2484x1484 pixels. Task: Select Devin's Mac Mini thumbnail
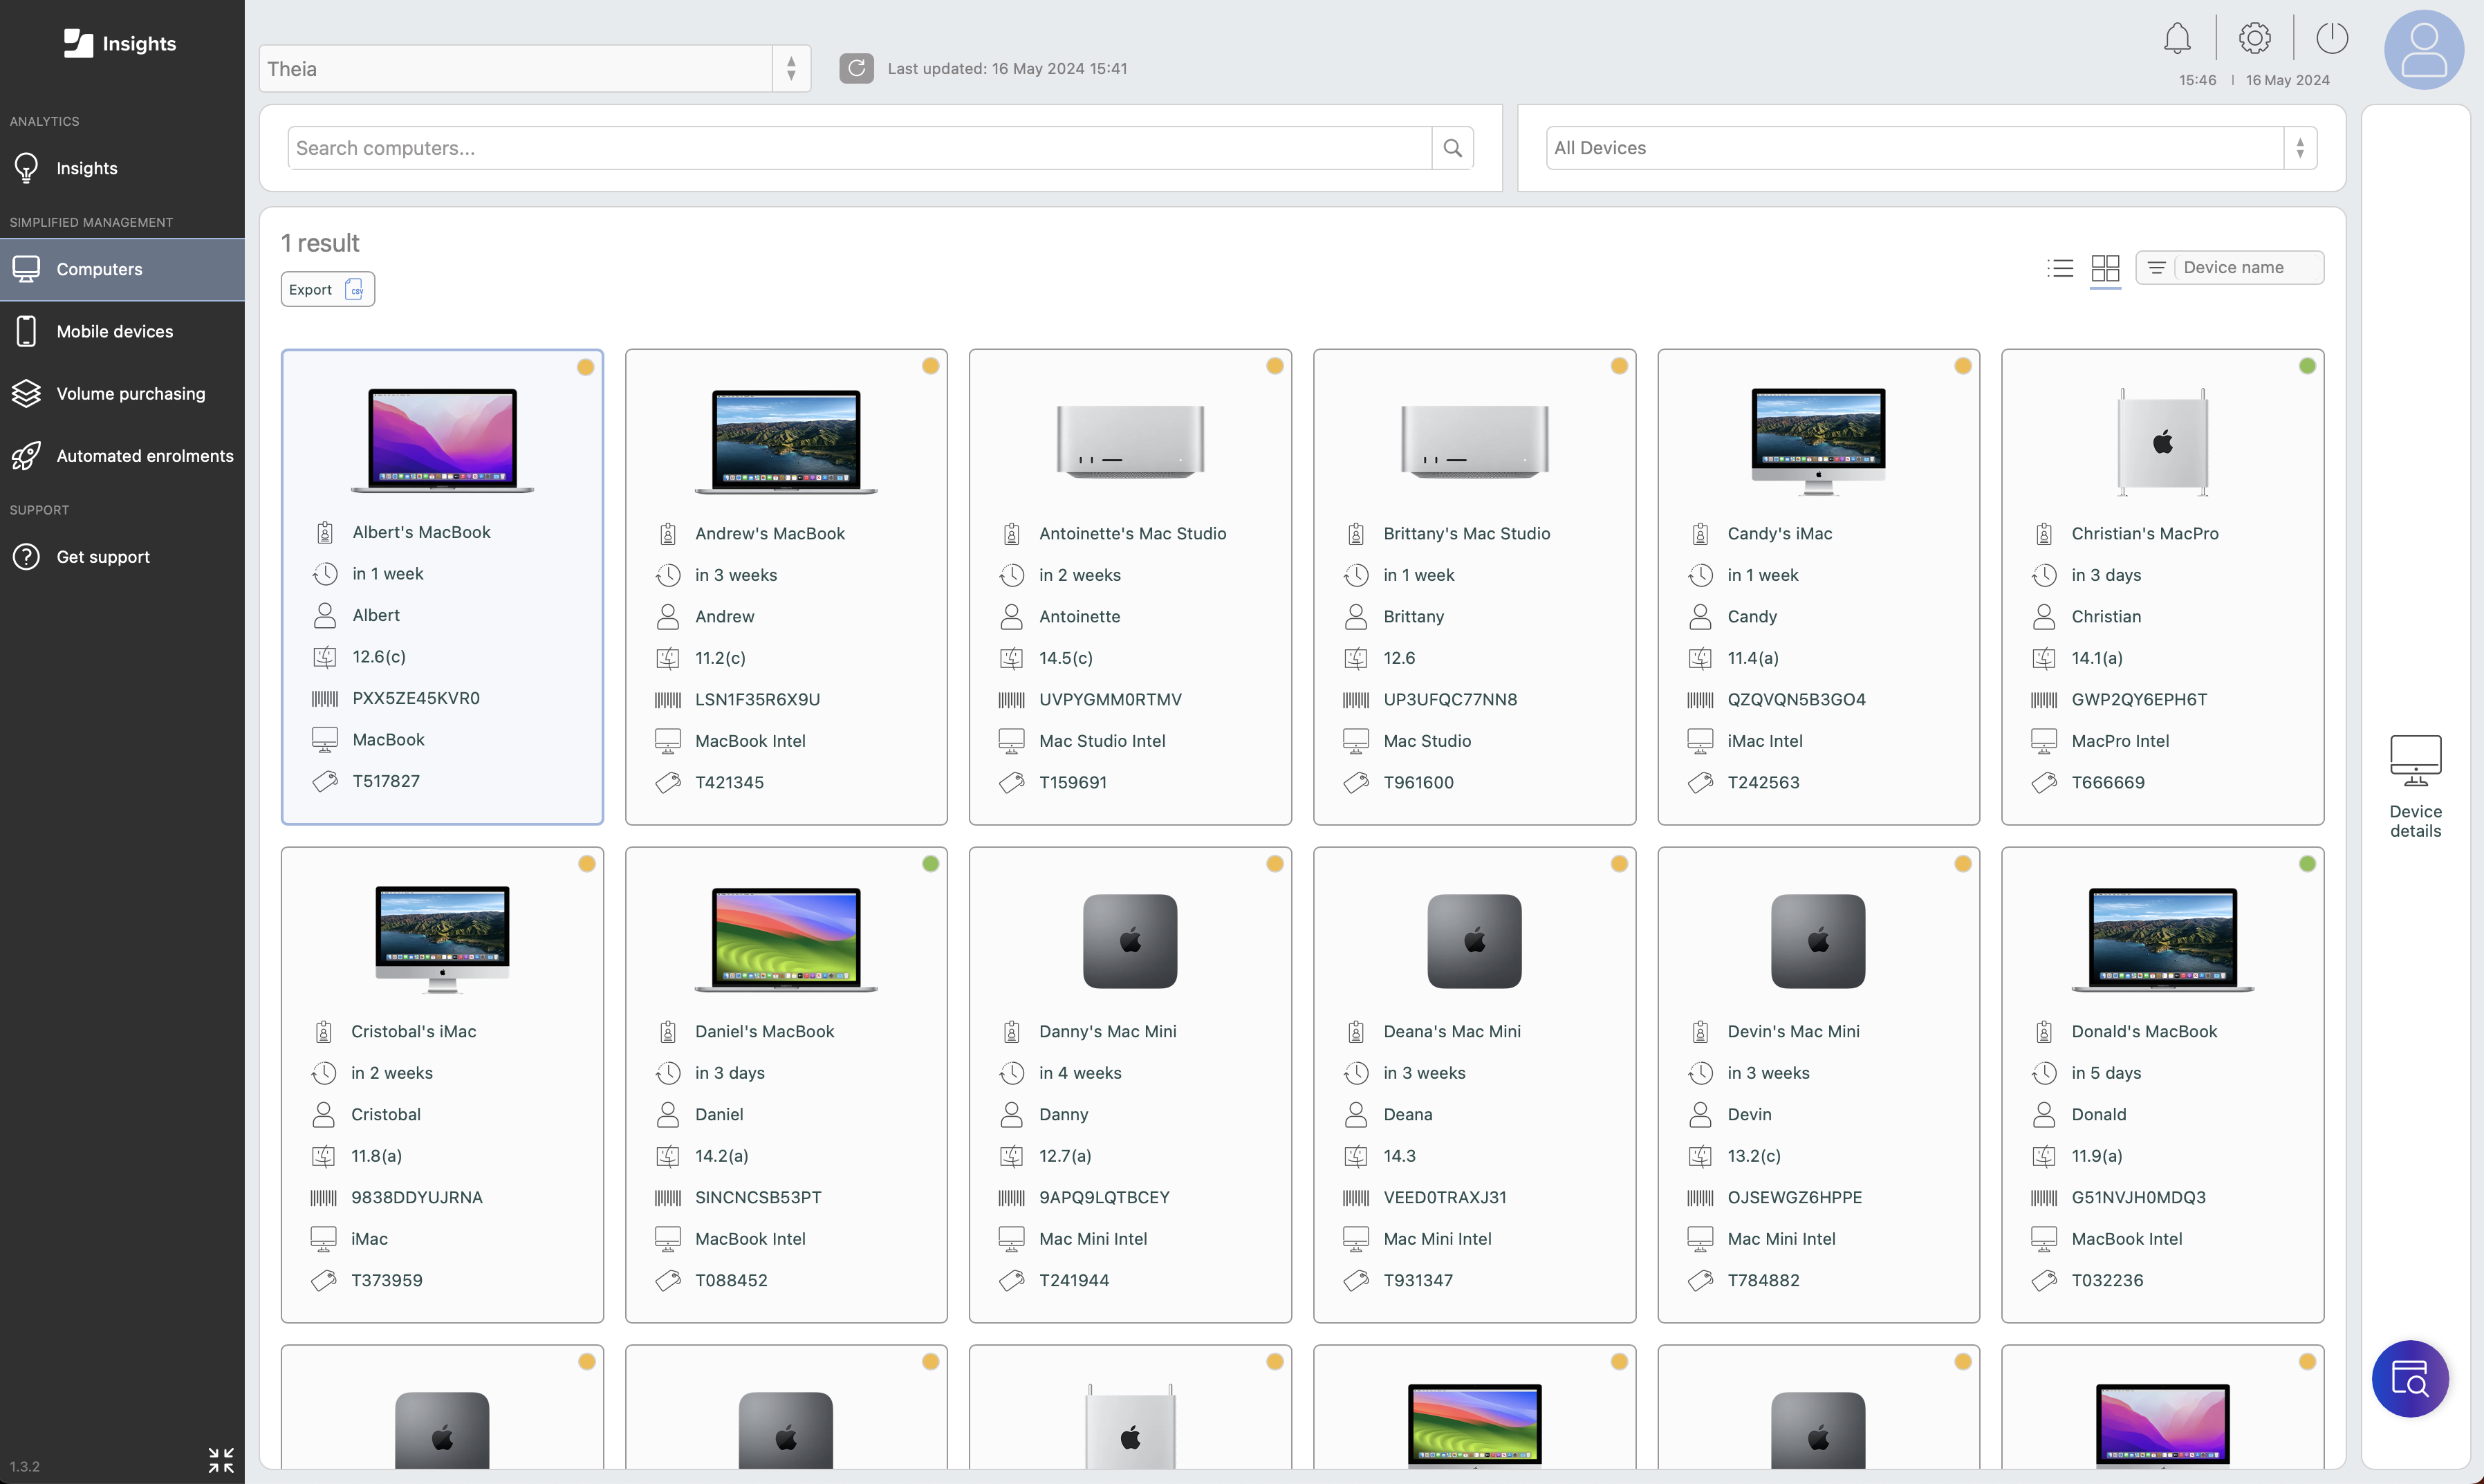point(1818,941)
